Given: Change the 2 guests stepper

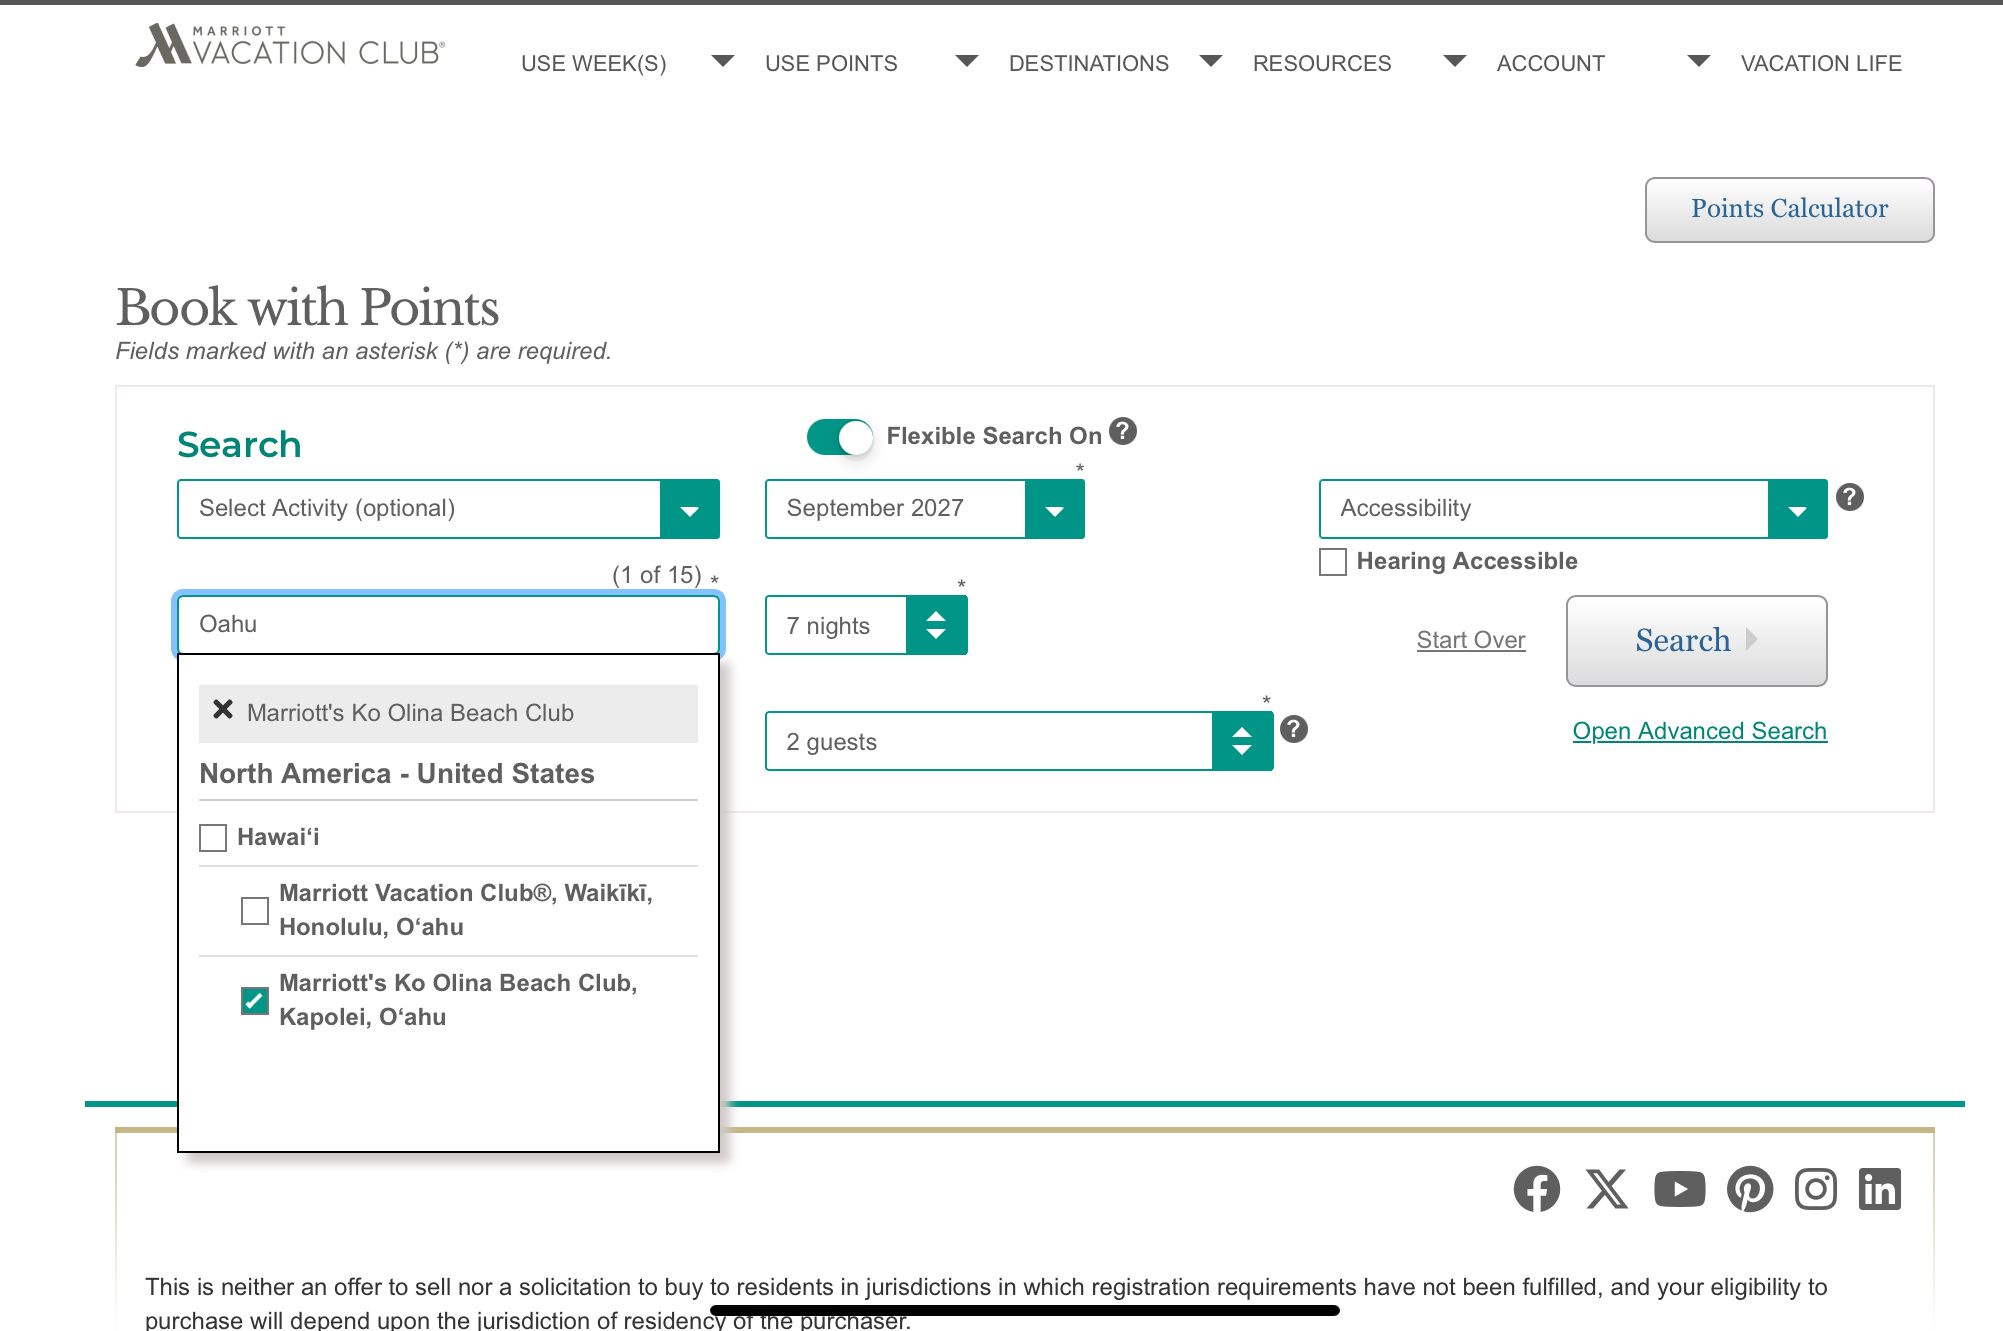Looking at the screenshot, I should (1242, 741).
